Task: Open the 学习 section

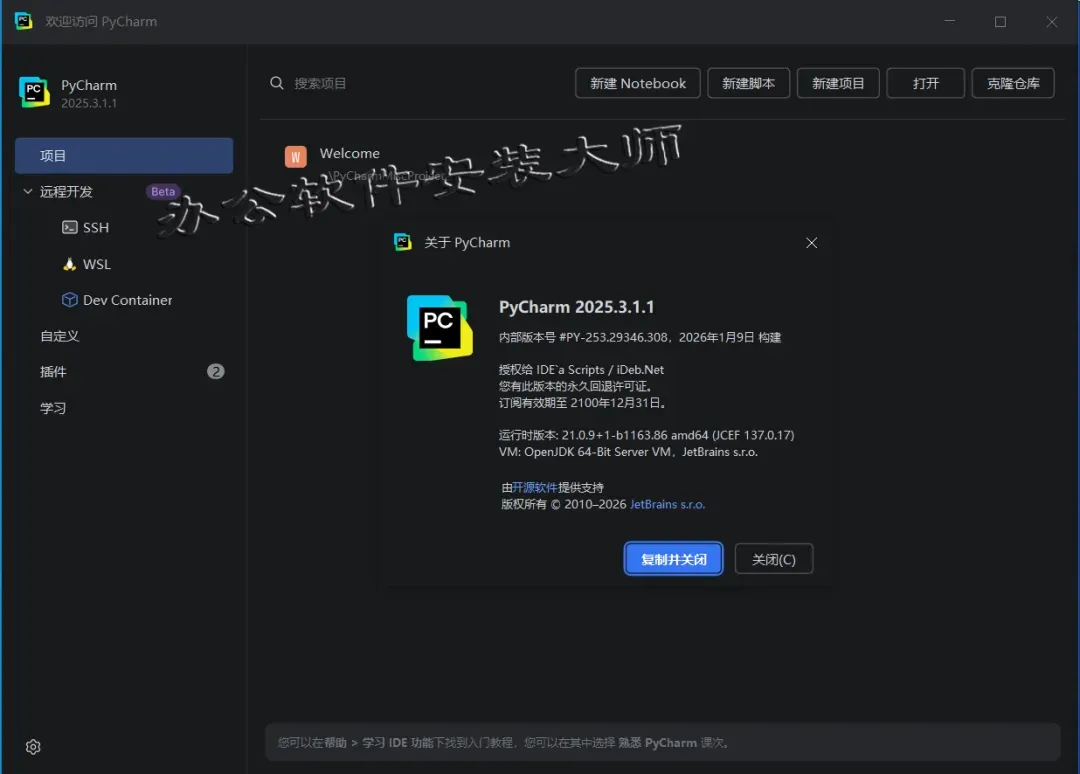Action: tap(53, 408)
